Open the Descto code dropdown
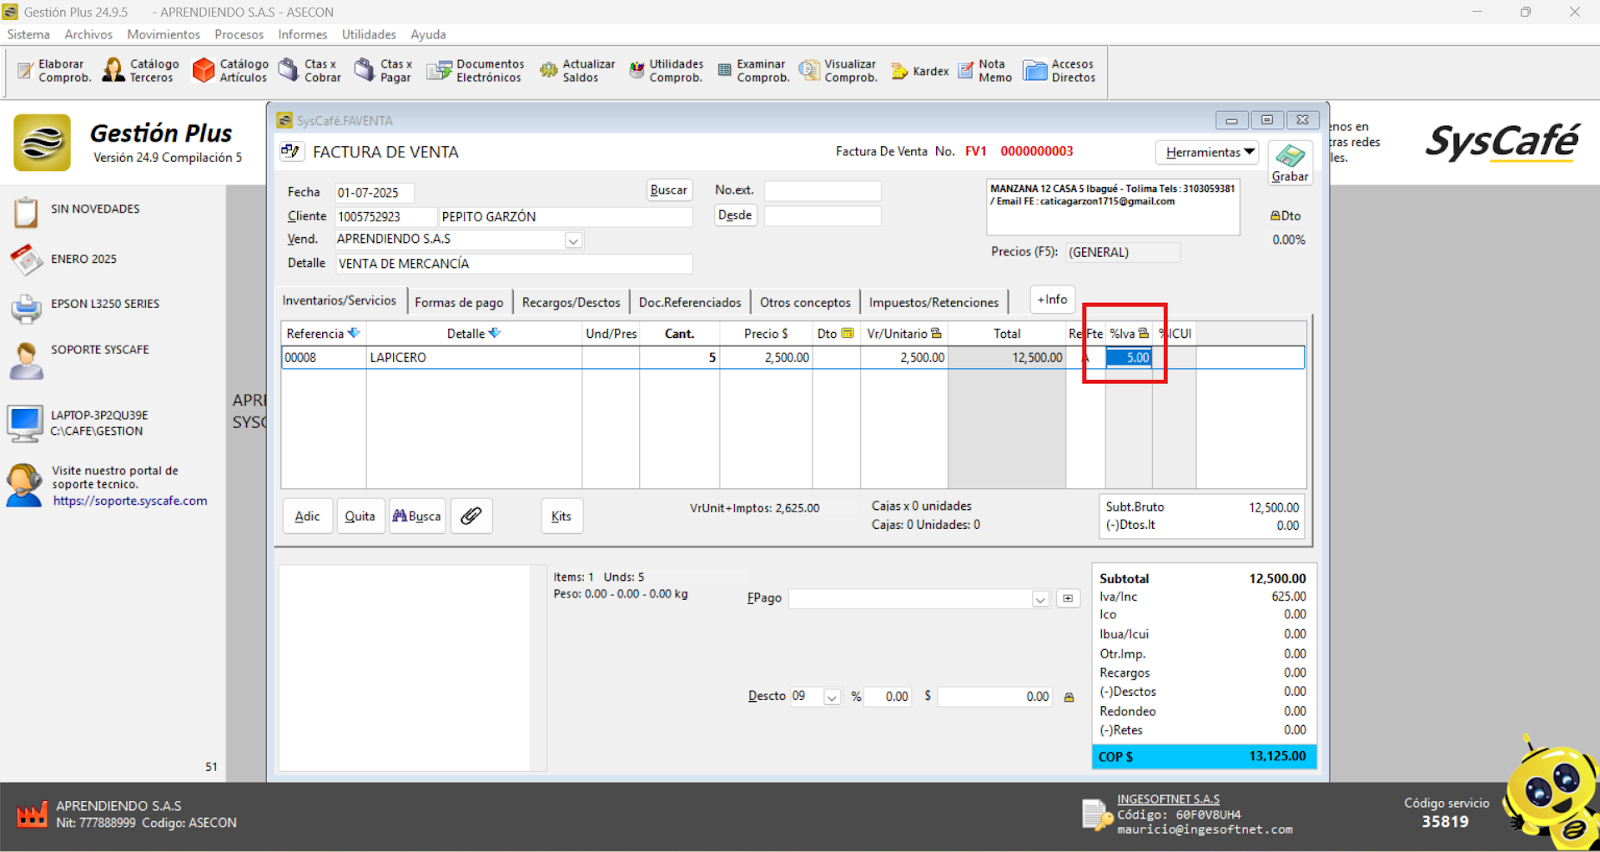This screenshot has width=1600, height=852. click(832, 697)
